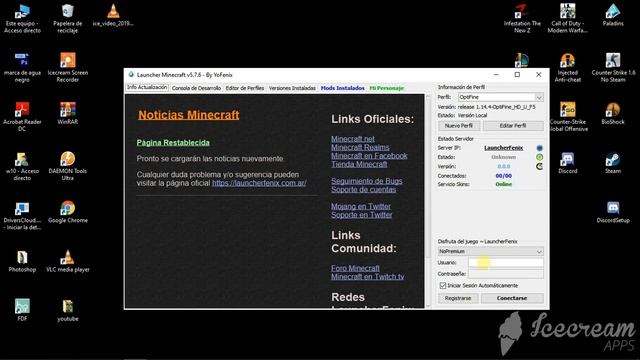Open the Steam desktop shortcut

[x=613, y=163]
